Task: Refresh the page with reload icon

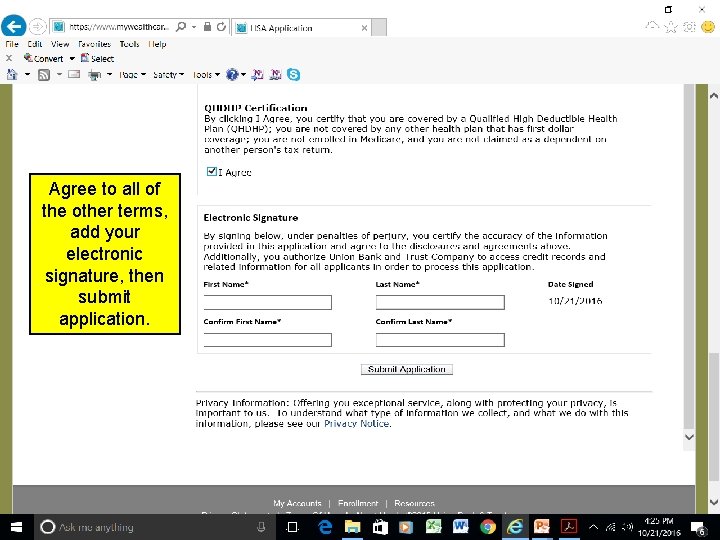Action: click(x=221, y=27)
